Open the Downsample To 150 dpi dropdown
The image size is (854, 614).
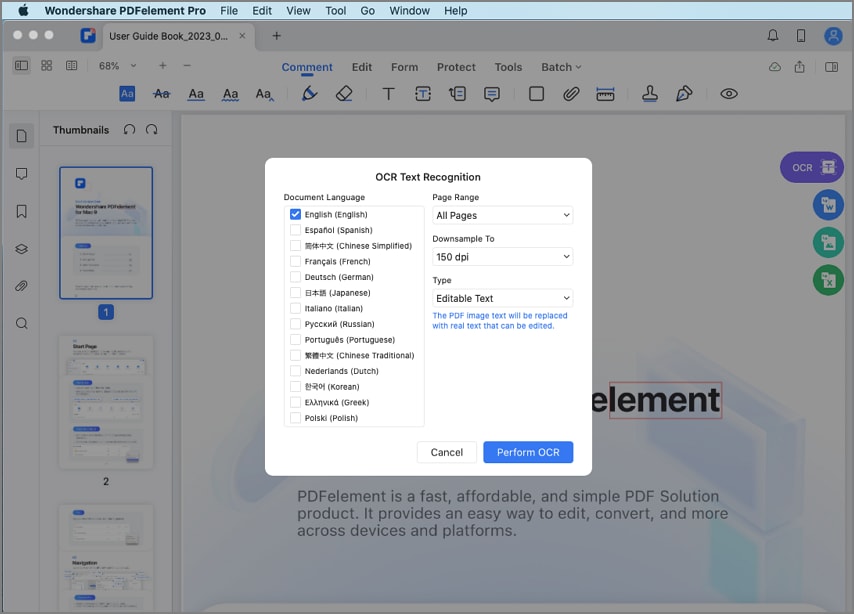502,257
